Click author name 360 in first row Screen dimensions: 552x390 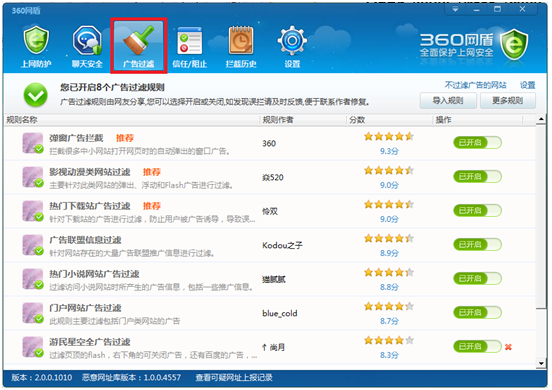pos(269,143)
